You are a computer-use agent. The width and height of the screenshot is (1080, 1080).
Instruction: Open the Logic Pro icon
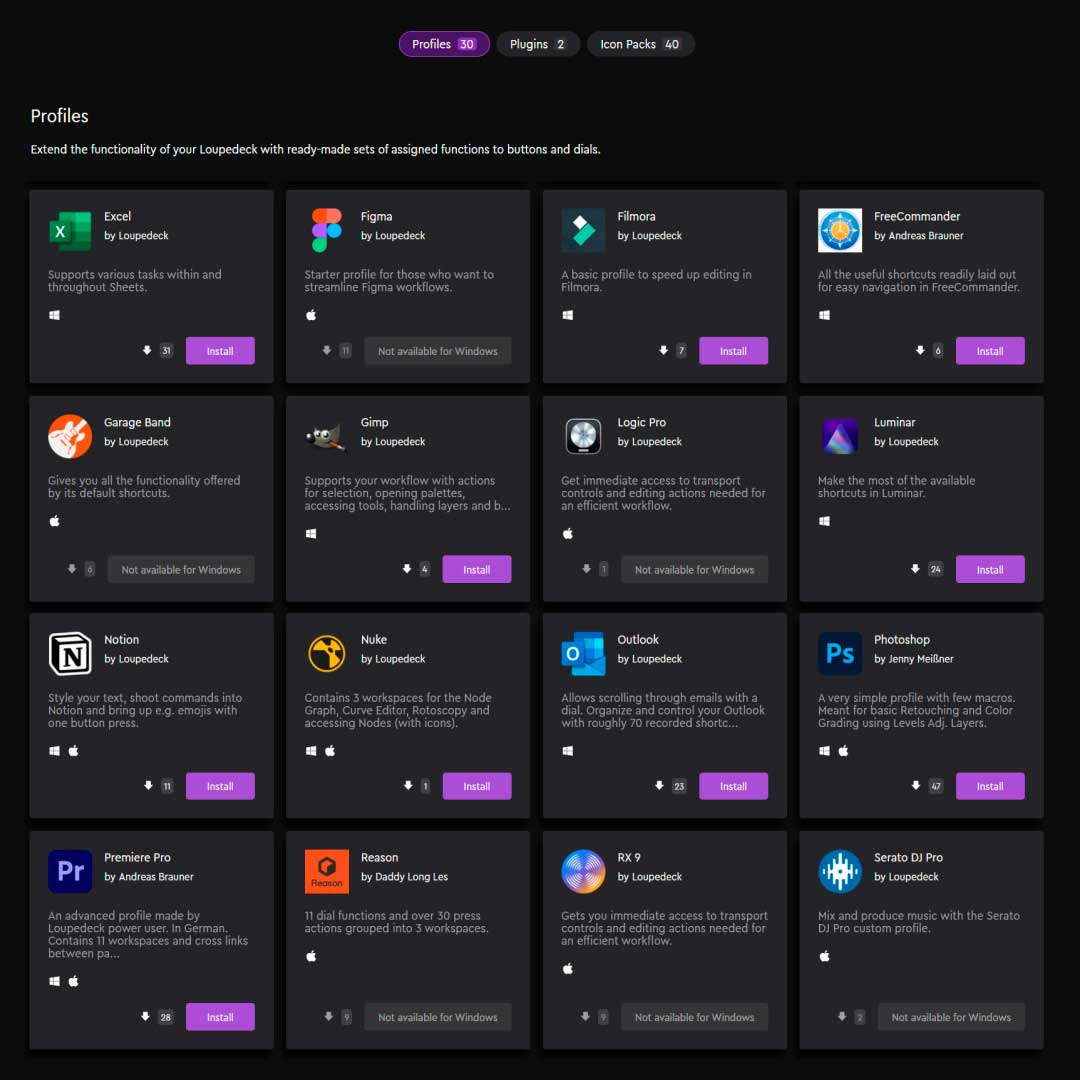(583, 436)
